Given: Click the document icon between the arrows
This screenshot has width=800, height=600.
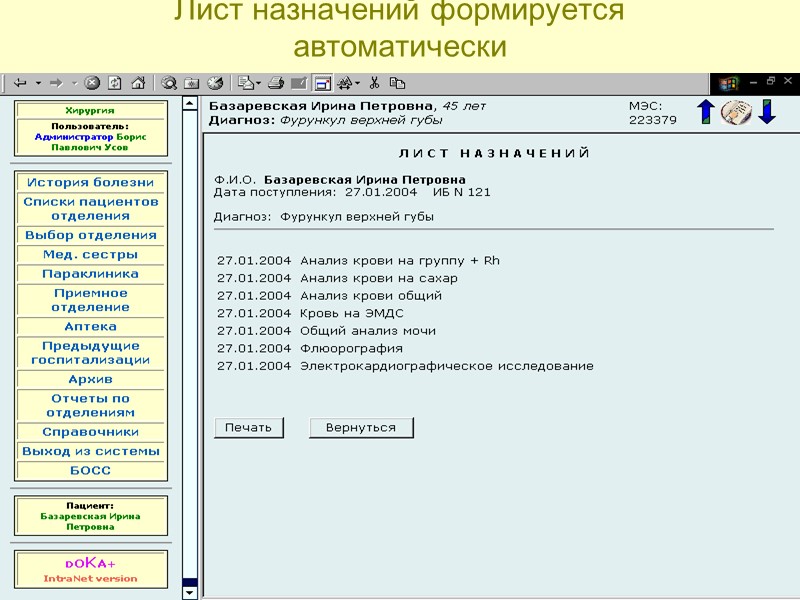Looking at the screenshot, I should 736,112.
